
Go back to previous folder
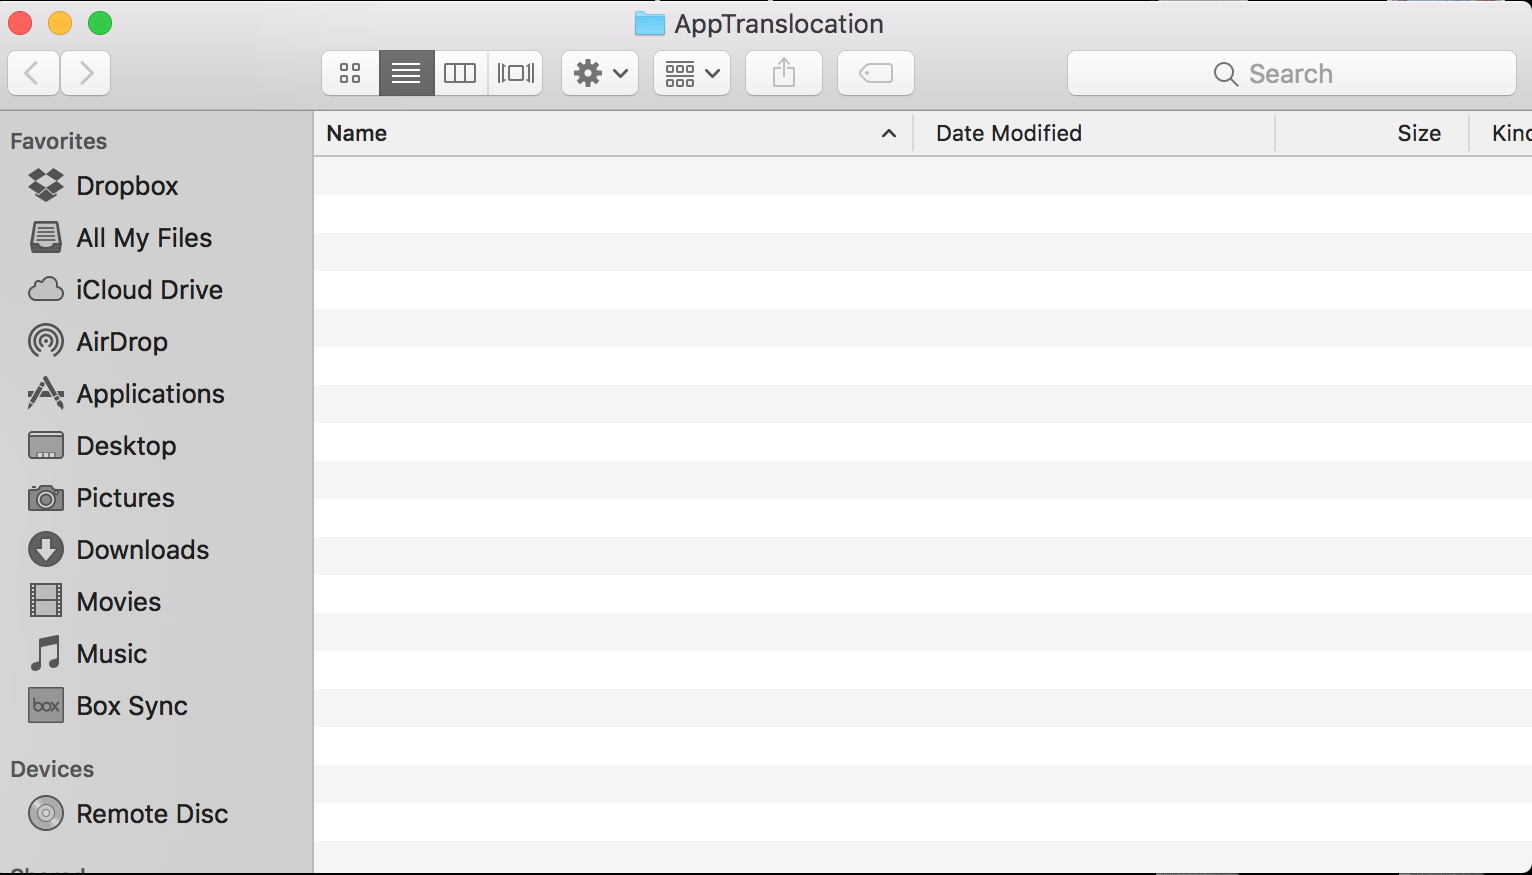pos(33,73)
